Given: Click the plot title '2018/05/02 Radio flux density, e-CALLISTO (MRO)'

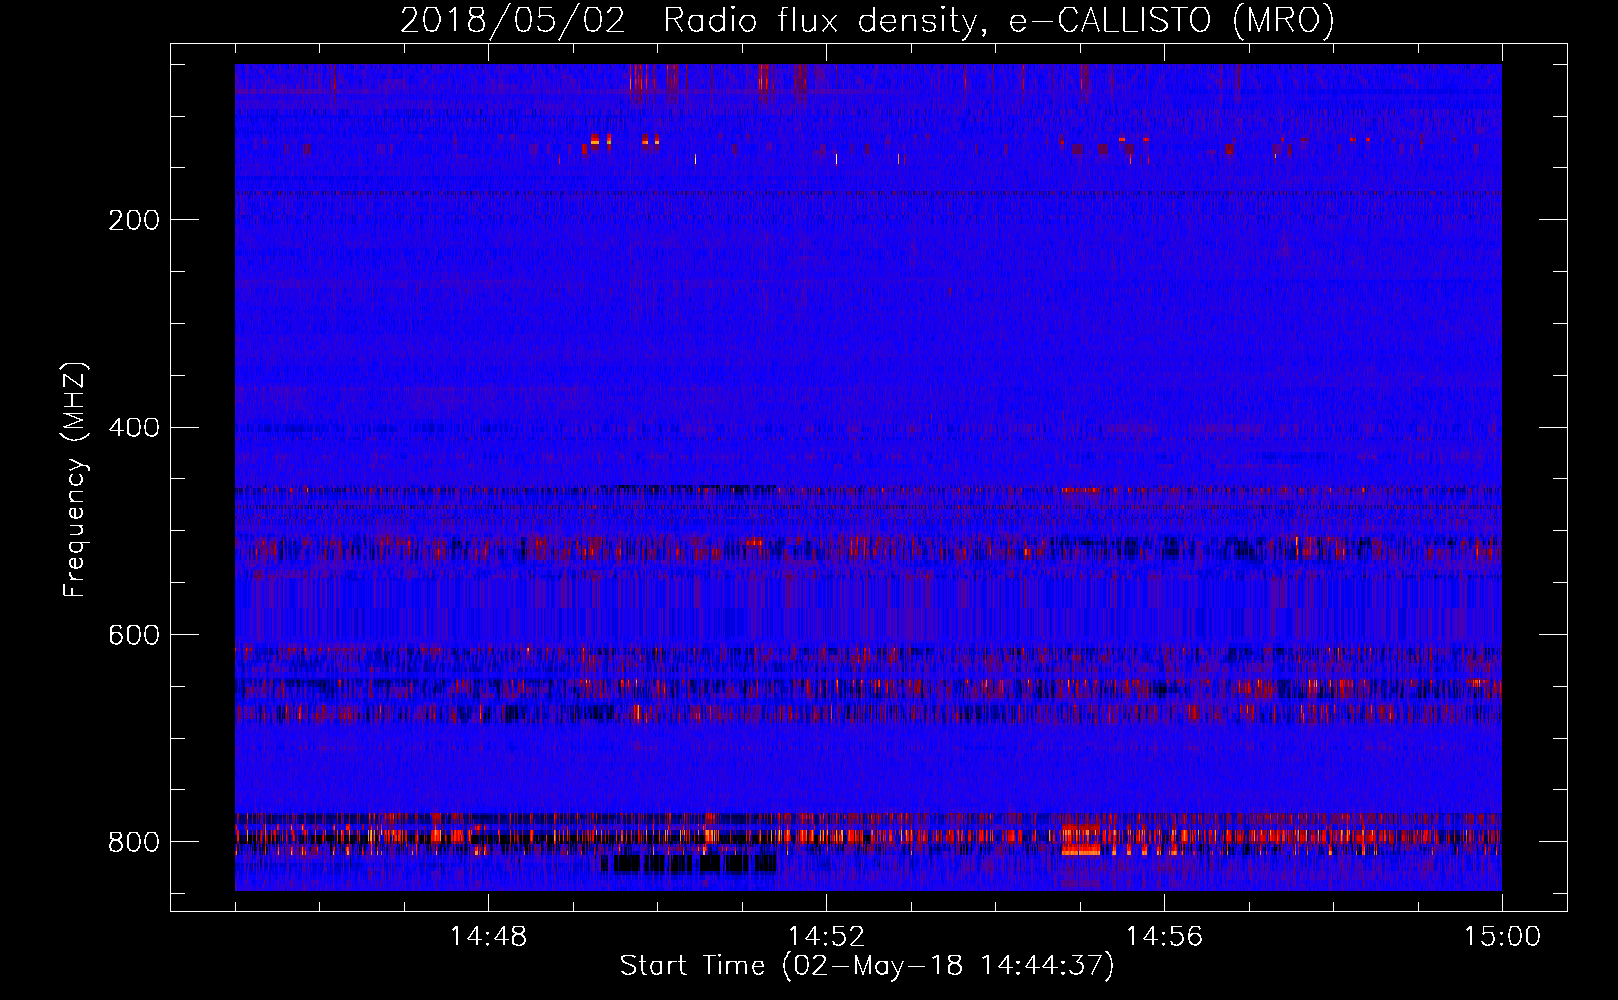Looking at the screenshot, I should [867, 20].
